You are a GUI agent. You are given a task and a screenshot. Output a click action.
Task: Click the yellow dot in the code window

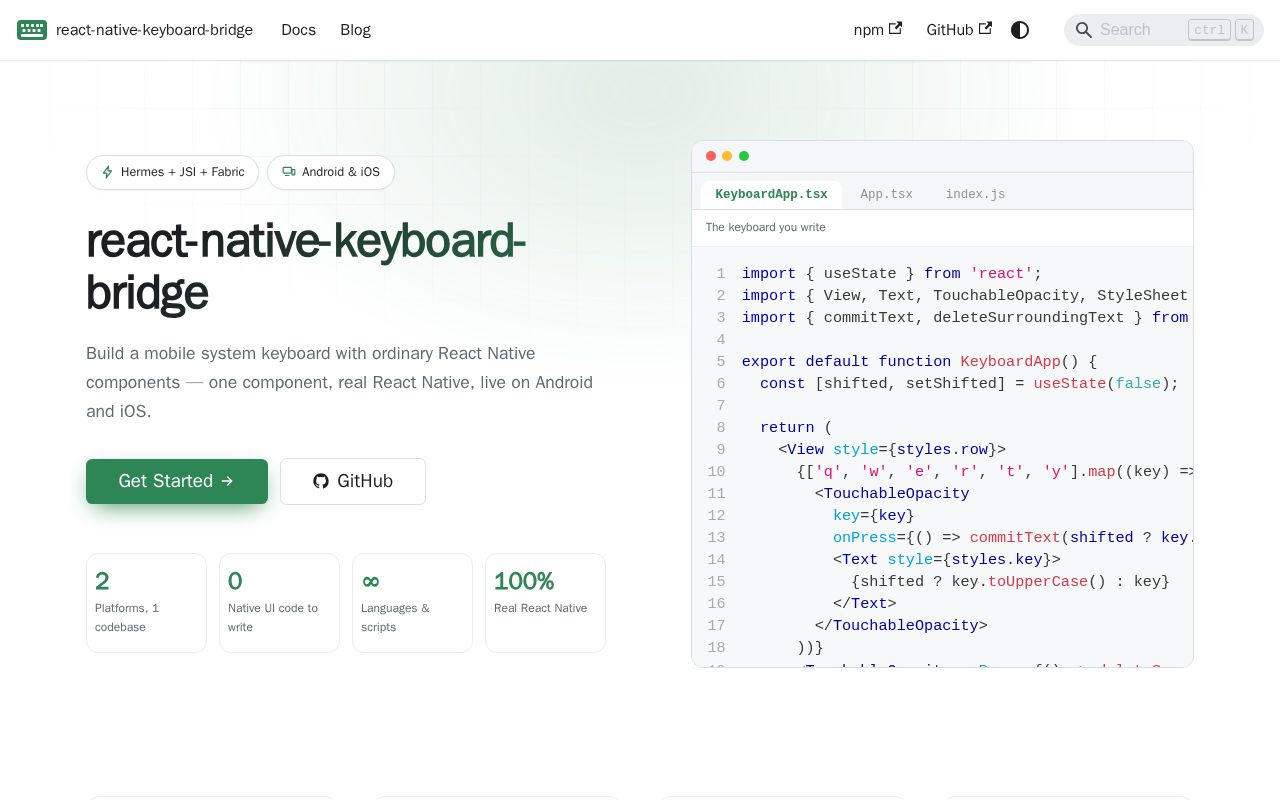[727, 156]
